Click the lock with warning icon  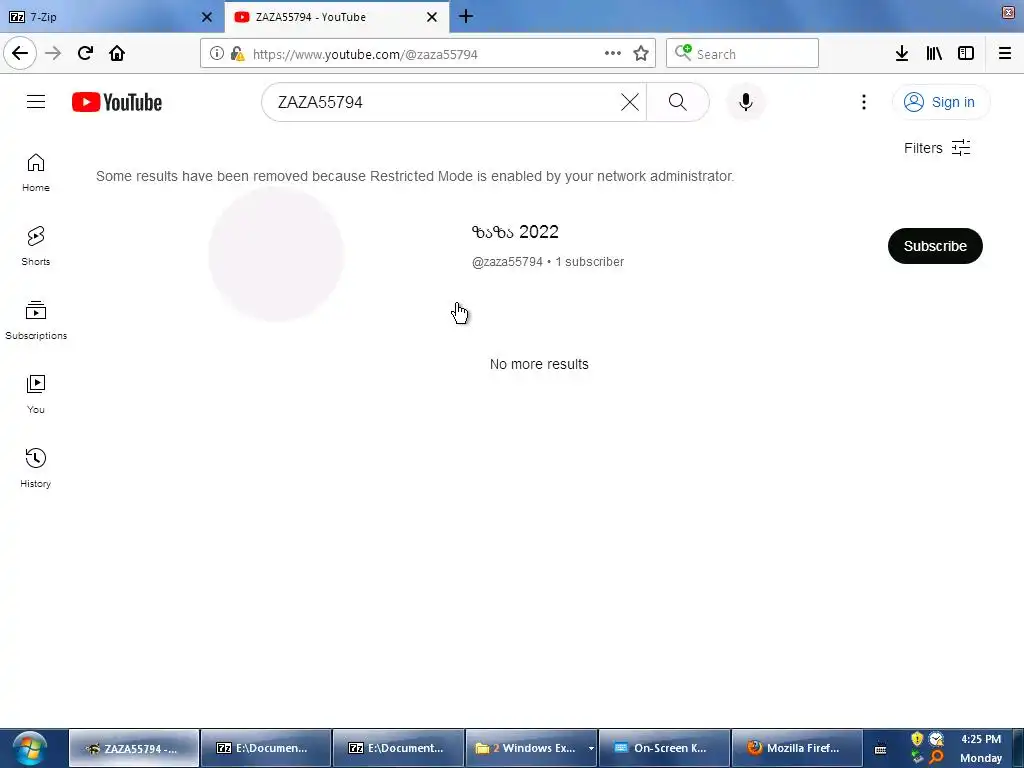[x=238, y=54]
